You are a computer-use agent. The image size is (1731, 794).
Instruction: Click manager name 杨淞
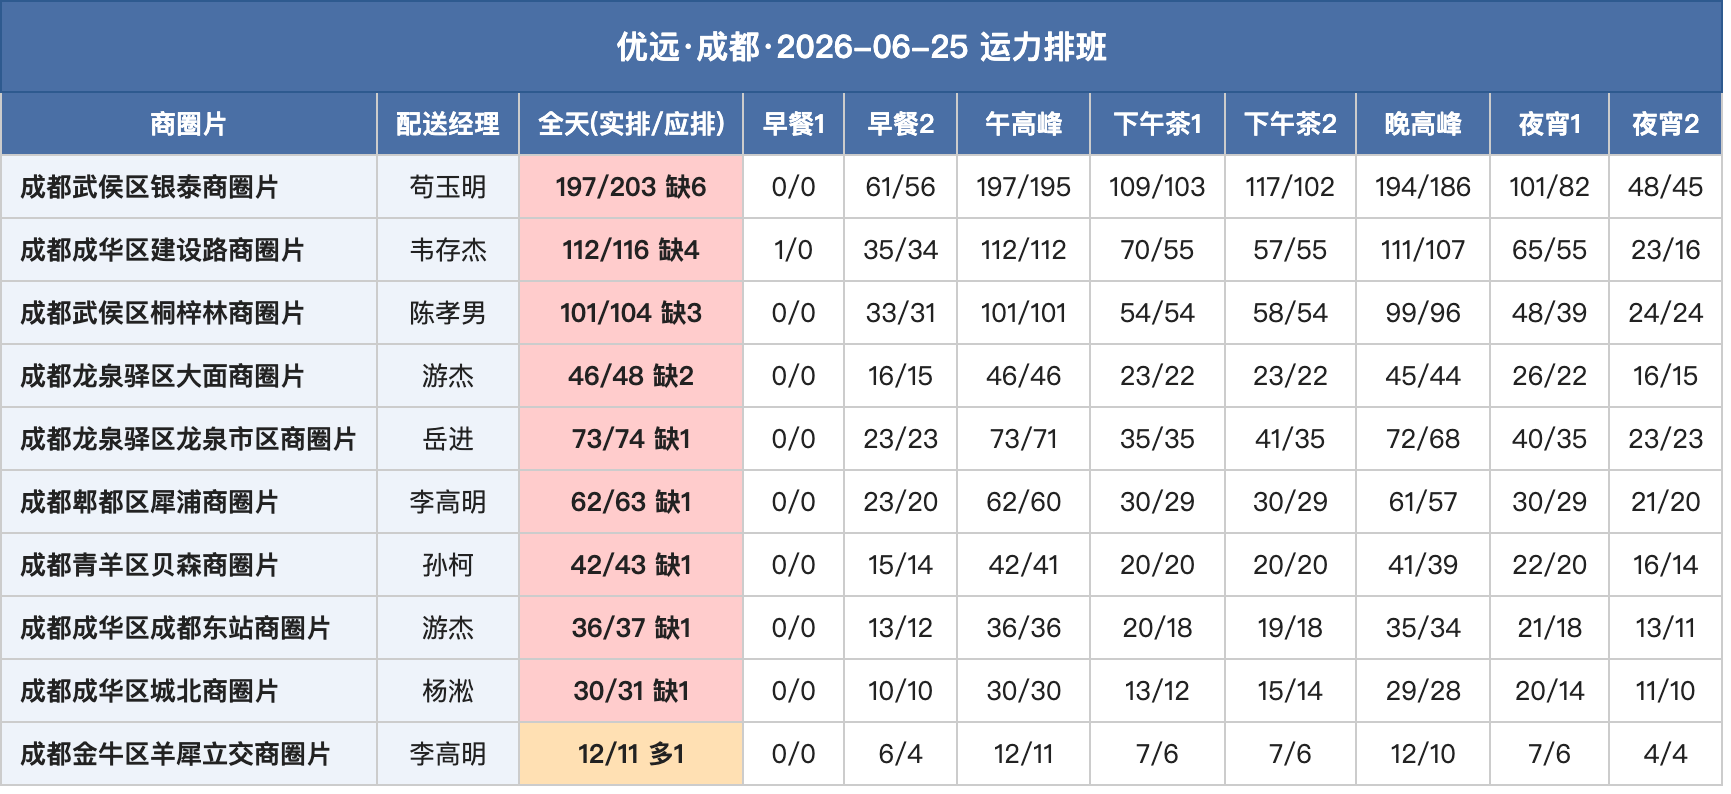(x=448, y=691)
